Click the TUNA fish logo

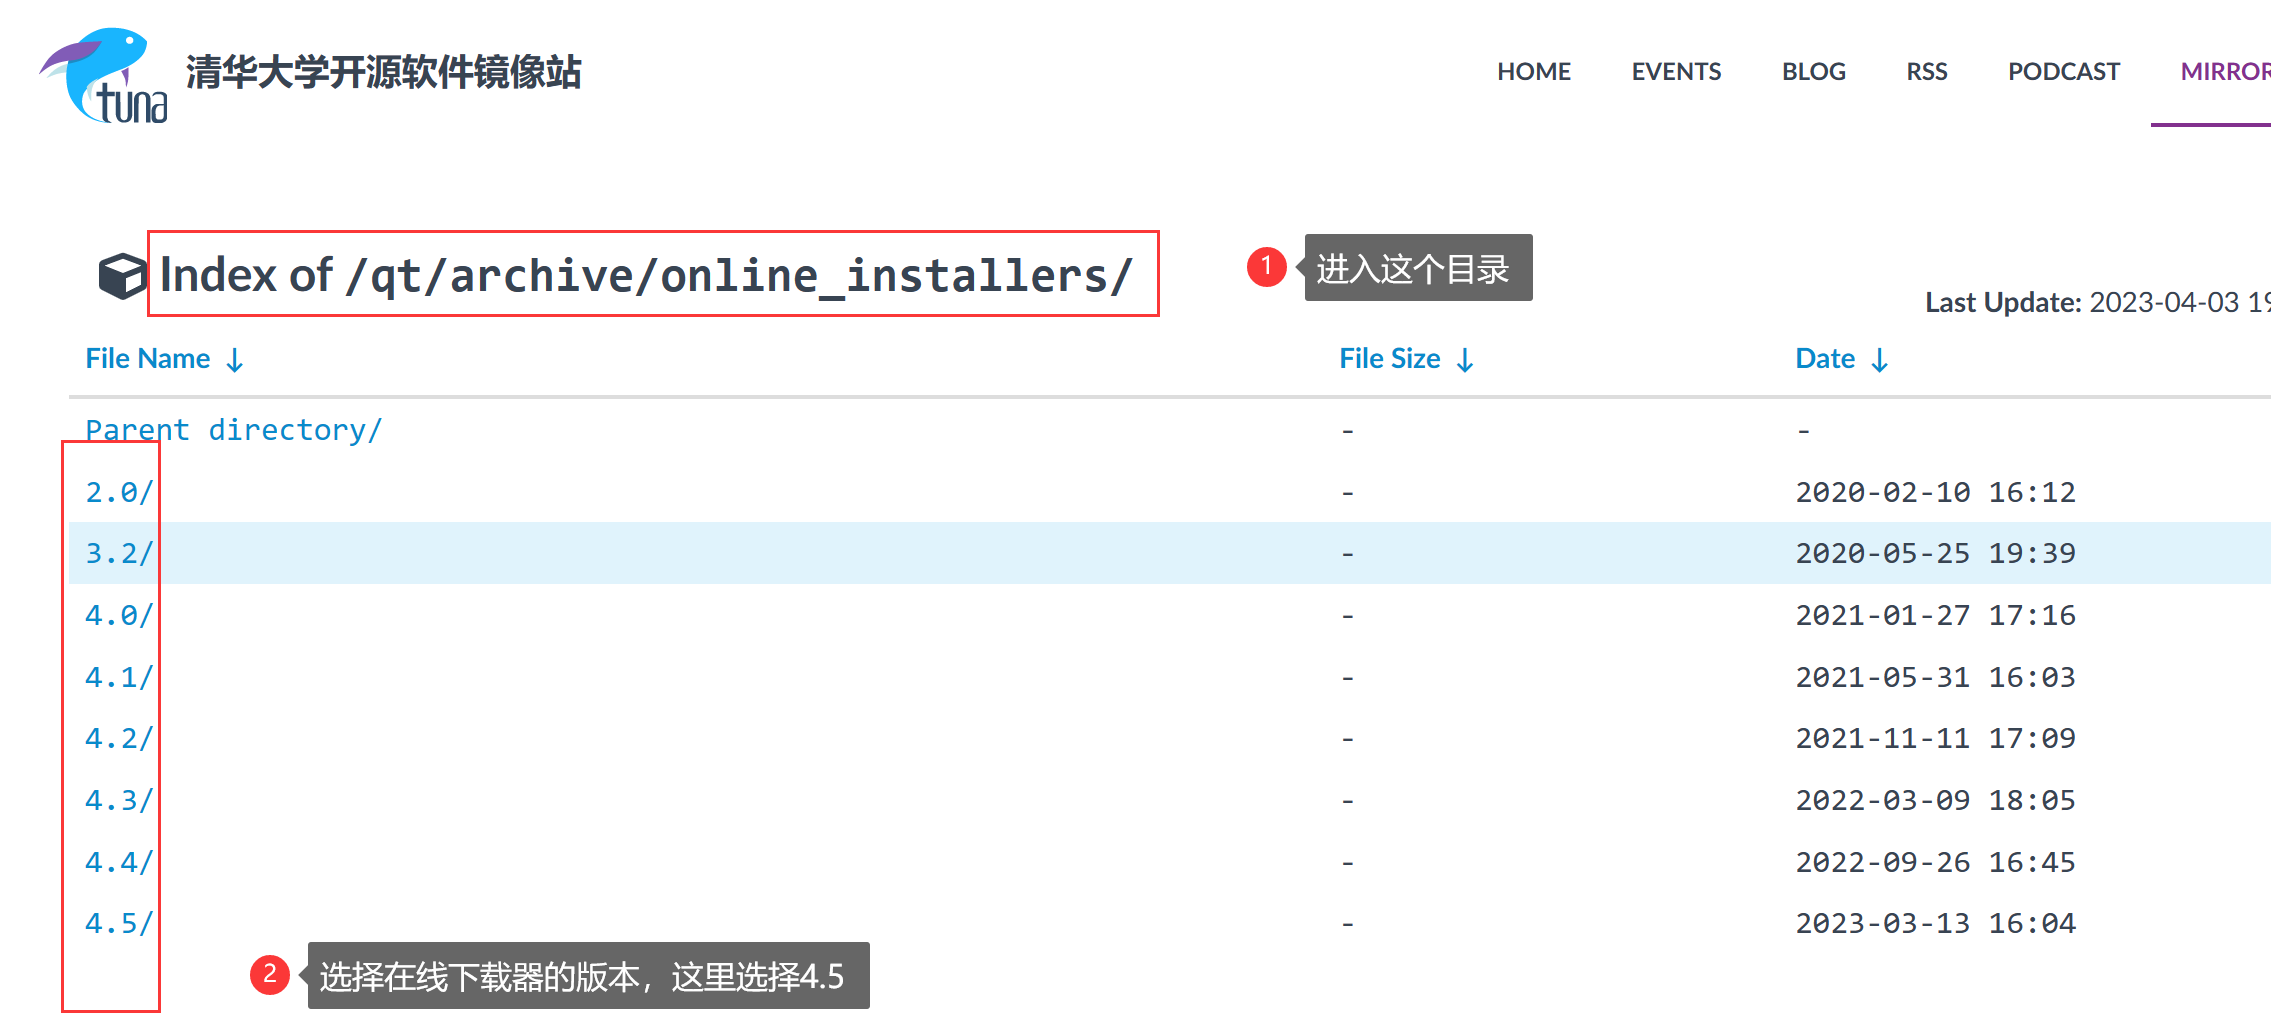[x=103, y=75]
